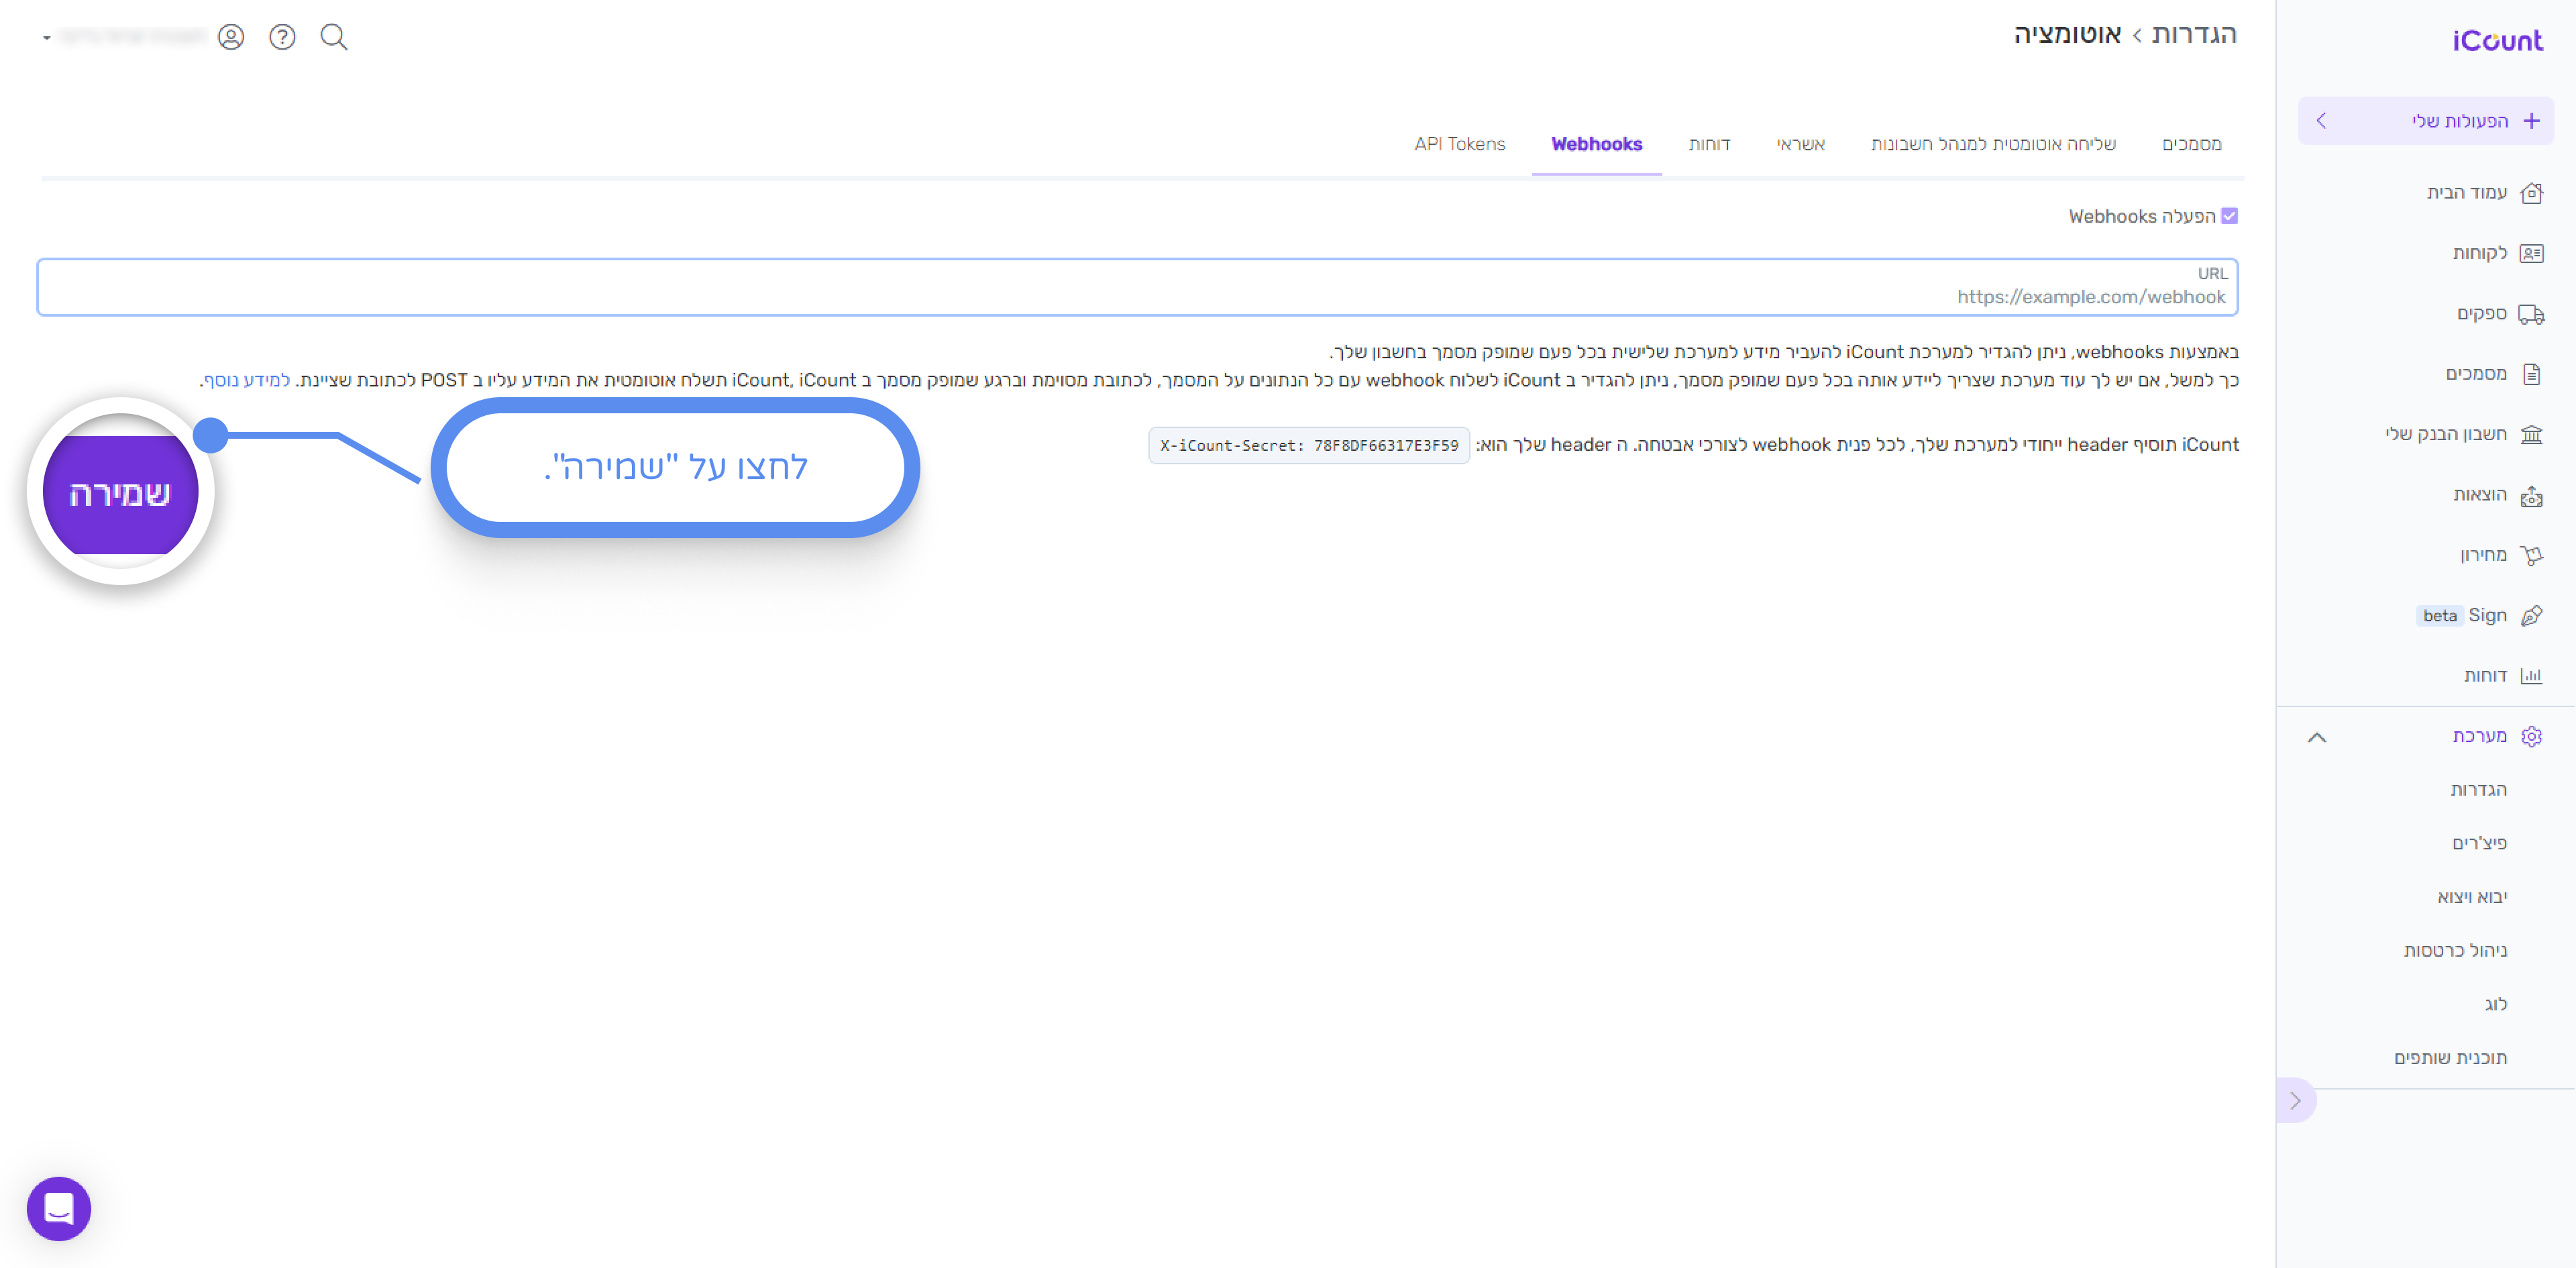Collapse the sidebar with arrow handle
Viewport: 2576px width, 1268px height.
[x=2295, y=1100]
